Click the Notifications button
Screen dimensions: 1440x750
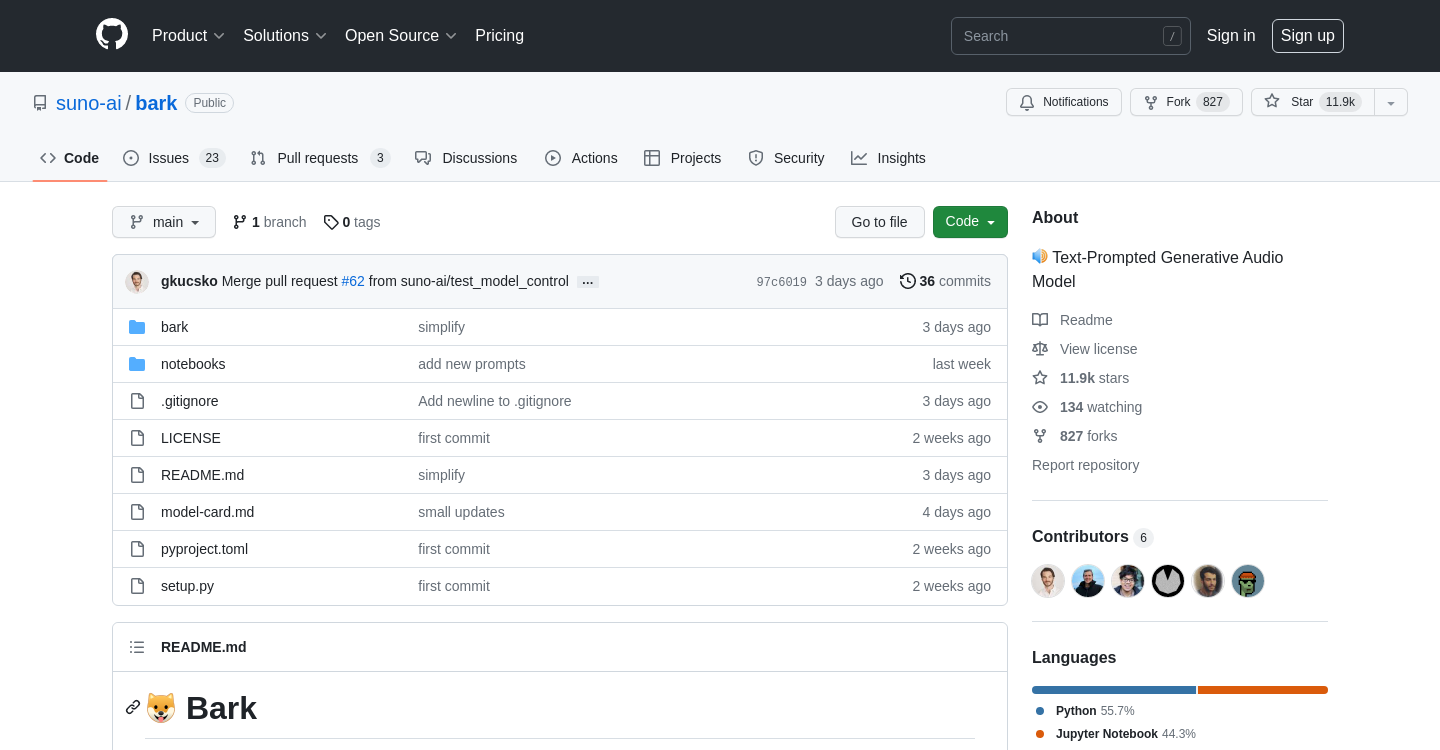pos(1064,102)
